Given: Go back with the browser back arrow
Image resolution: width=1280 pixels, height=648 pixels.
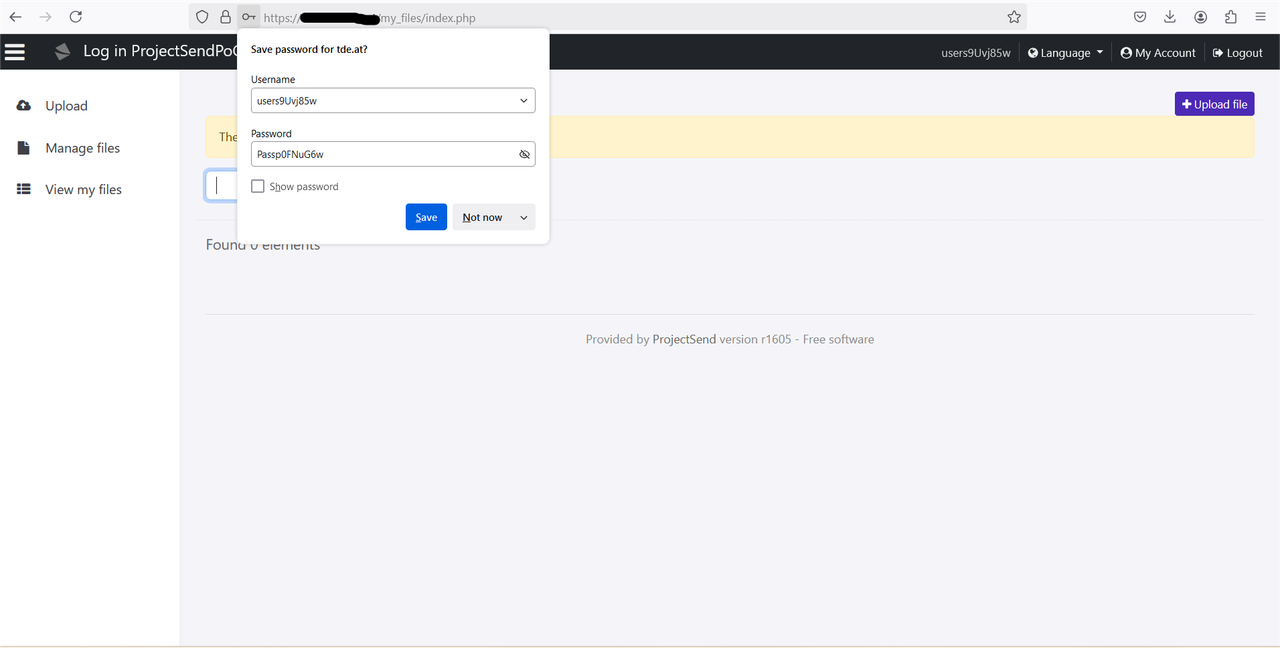Looking at the screenshot, I should tap(15, 17).
